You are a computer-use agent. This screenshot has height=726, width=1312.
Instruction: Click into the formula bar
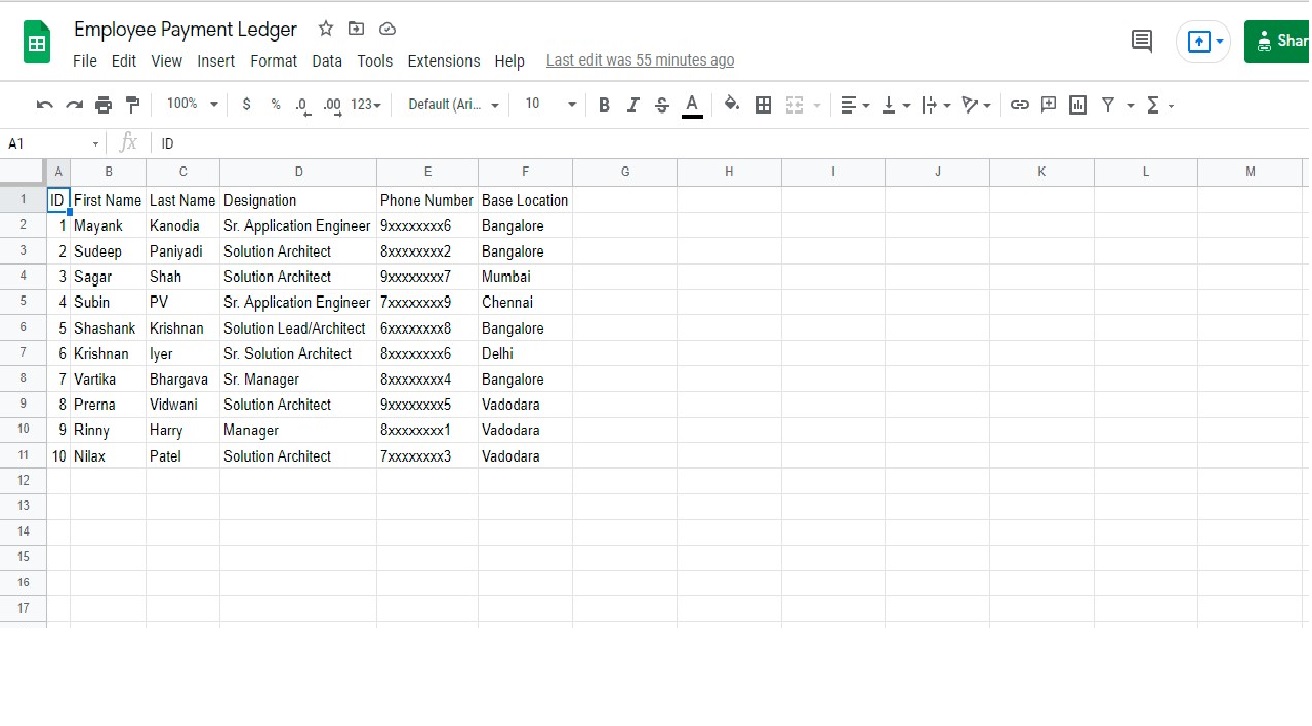730,144
